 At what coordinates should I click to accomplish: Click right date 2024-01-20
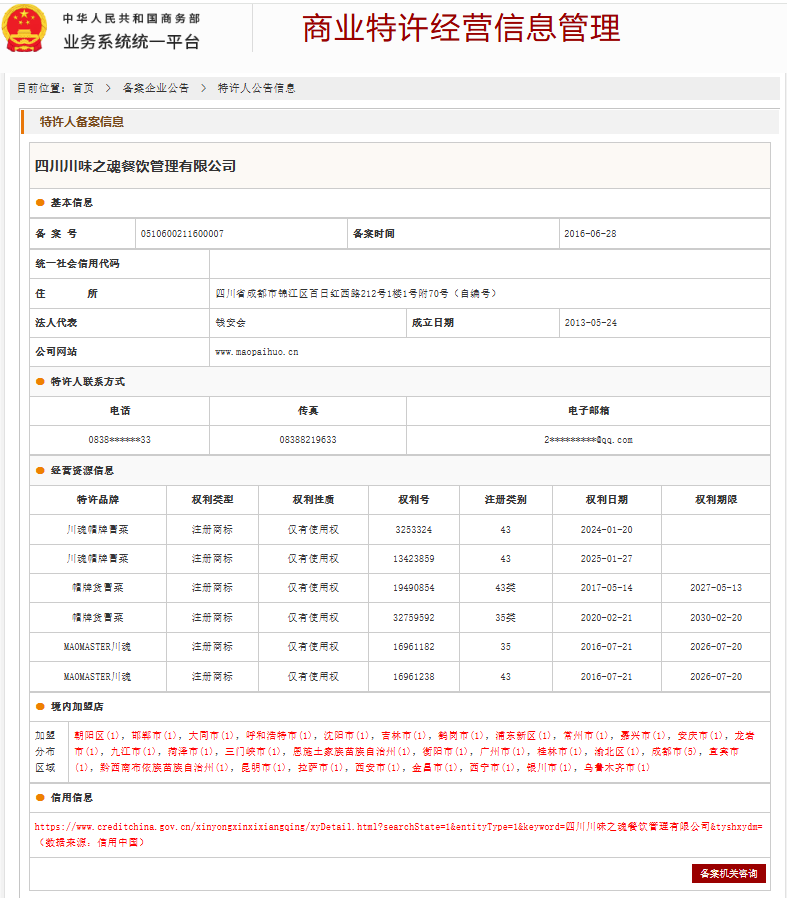(607, 530)
